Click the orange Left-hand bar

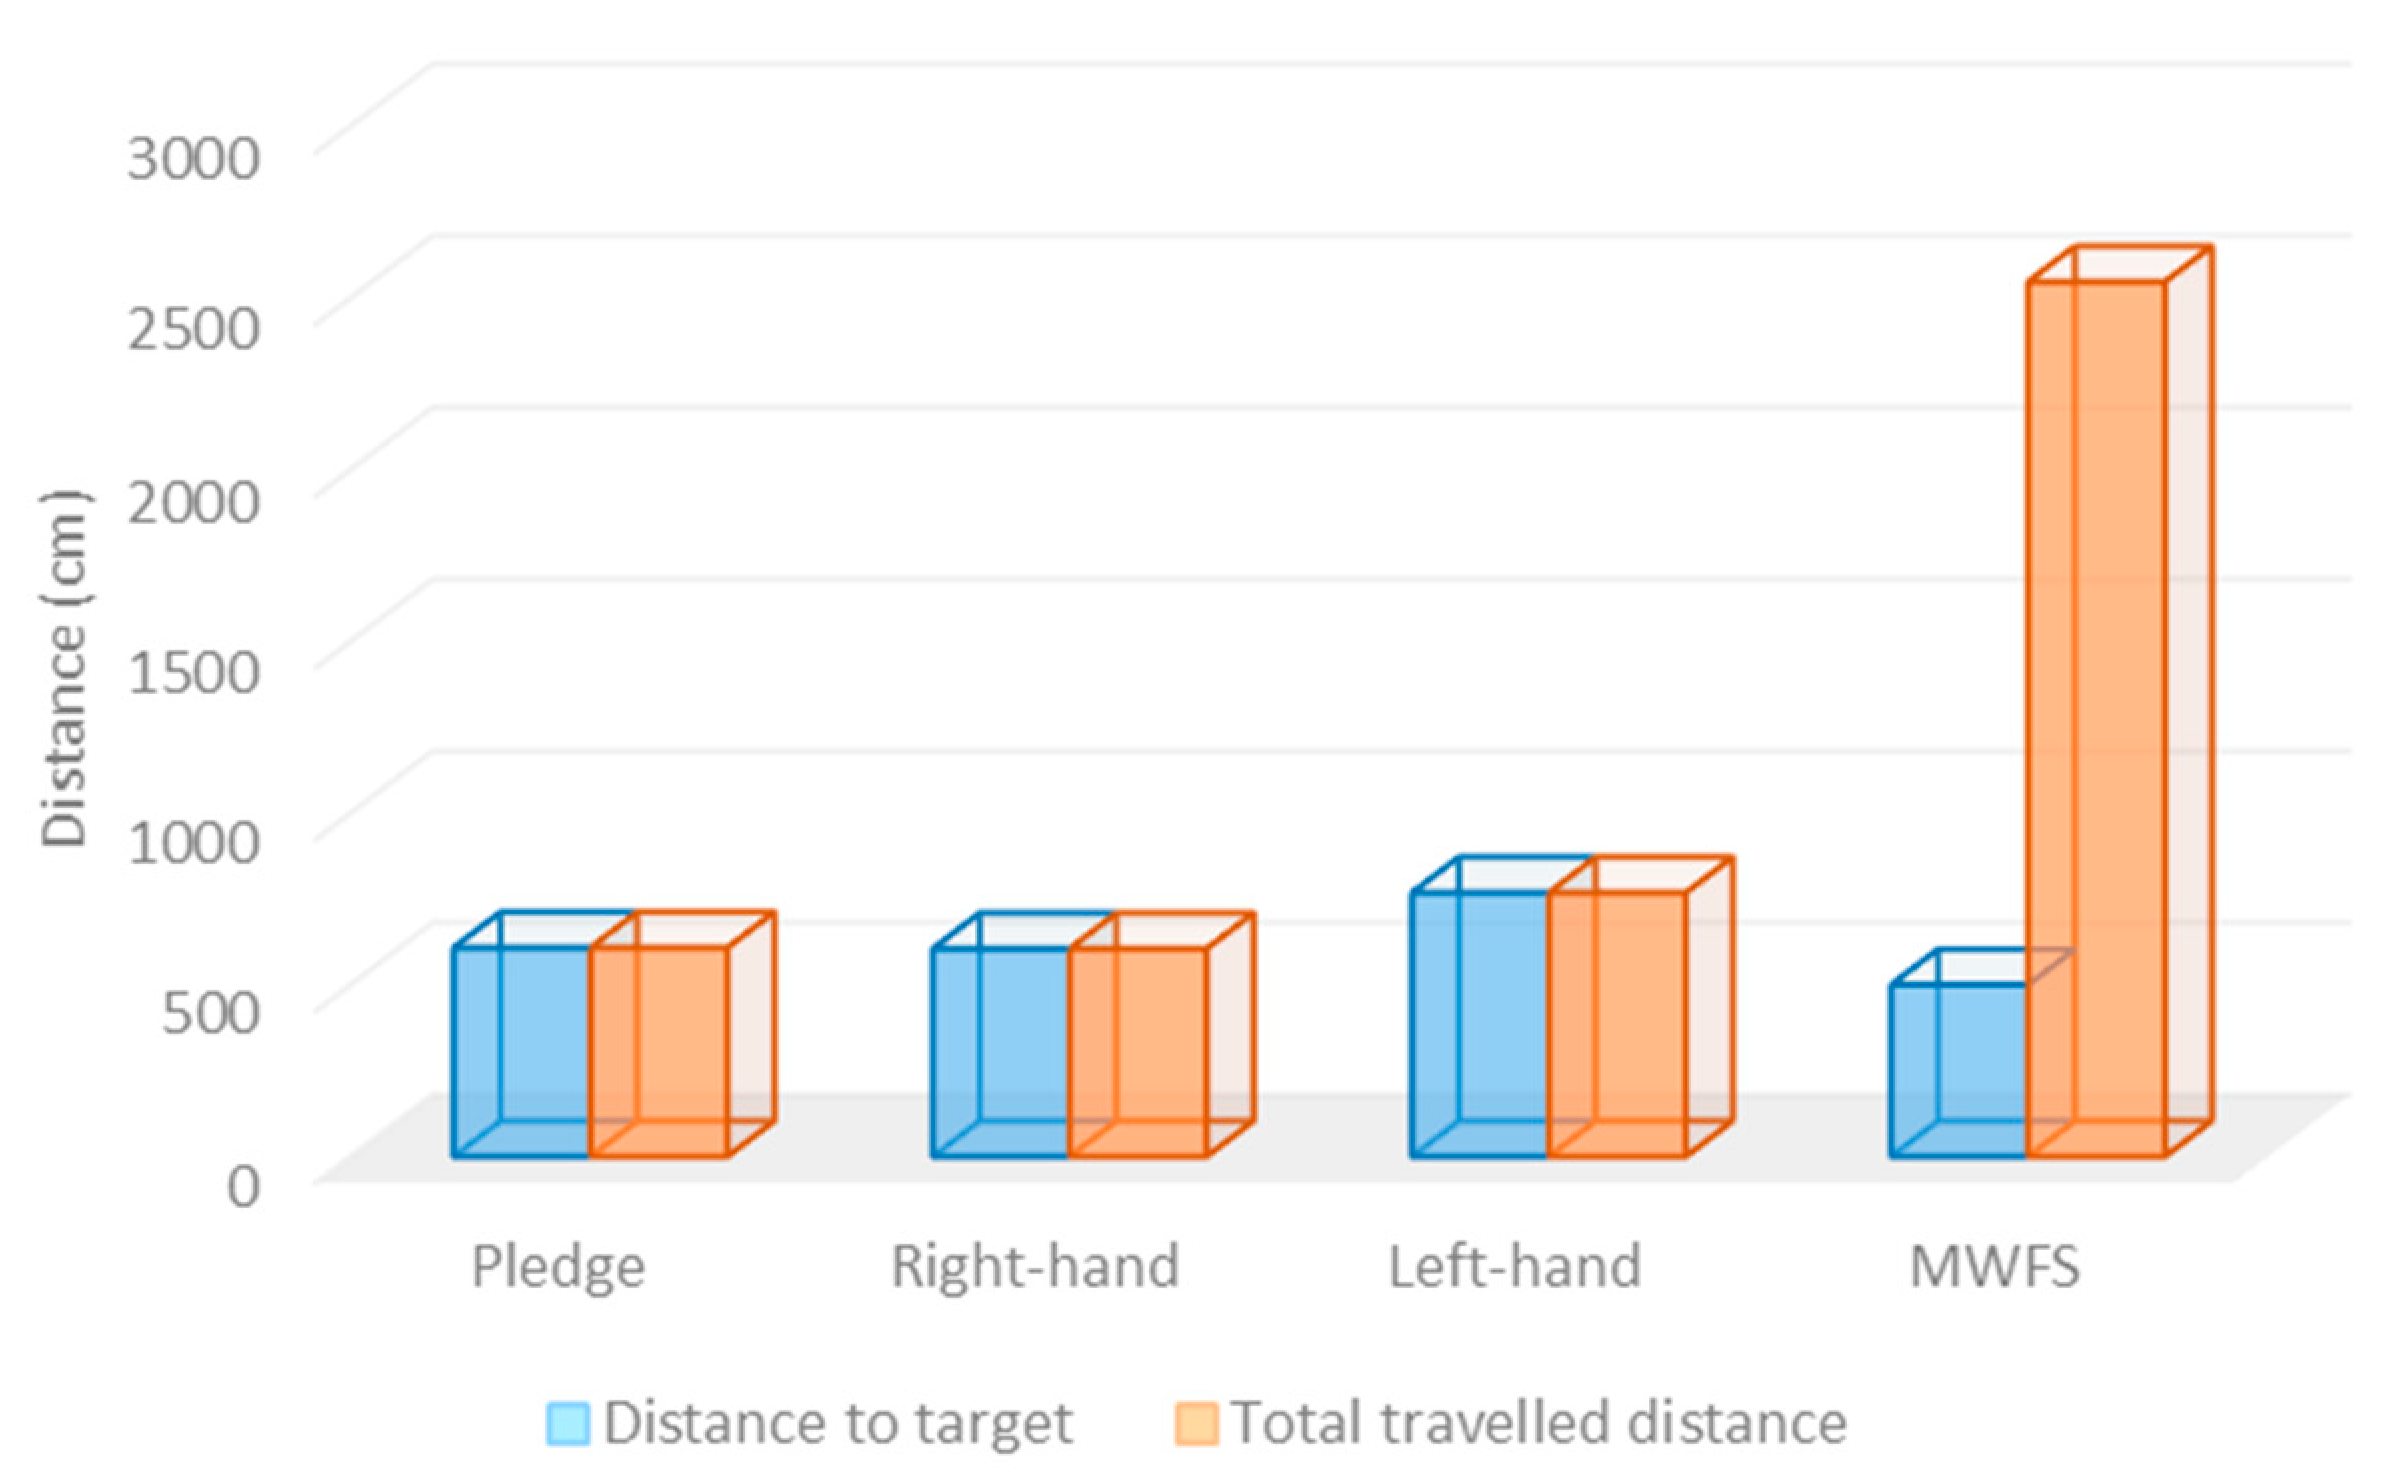(1617, 1023)
